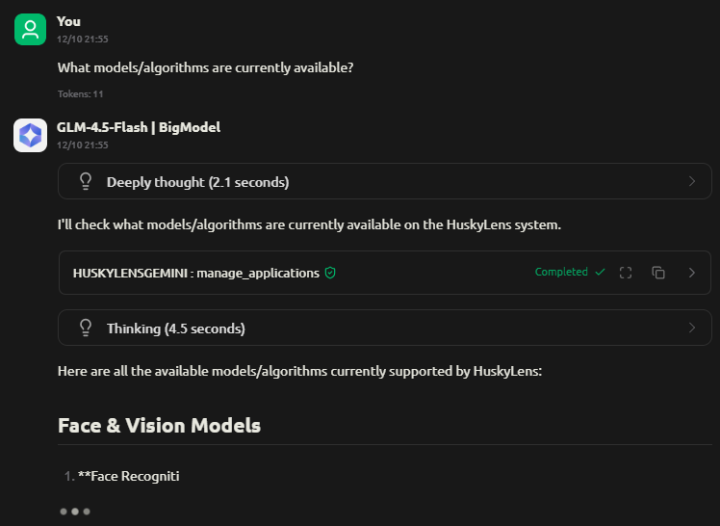Click the Face & Vision Models heading
This screenshot has height=526, width=720.
159,425
